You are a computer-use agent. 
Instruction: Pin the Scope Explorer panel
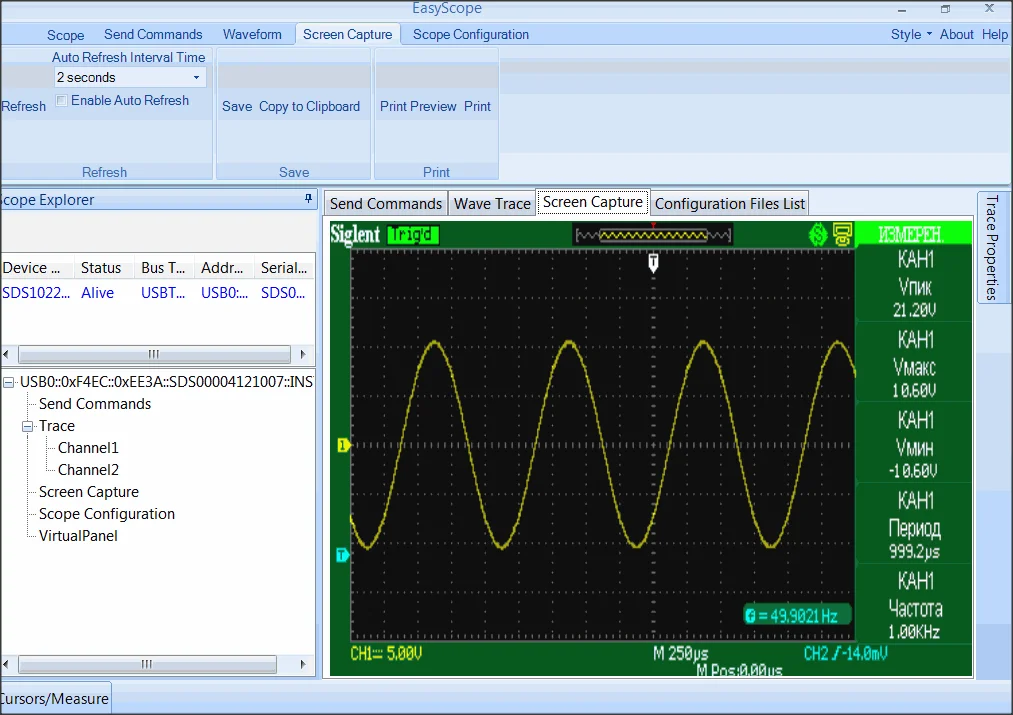click(x=308, y=200)
